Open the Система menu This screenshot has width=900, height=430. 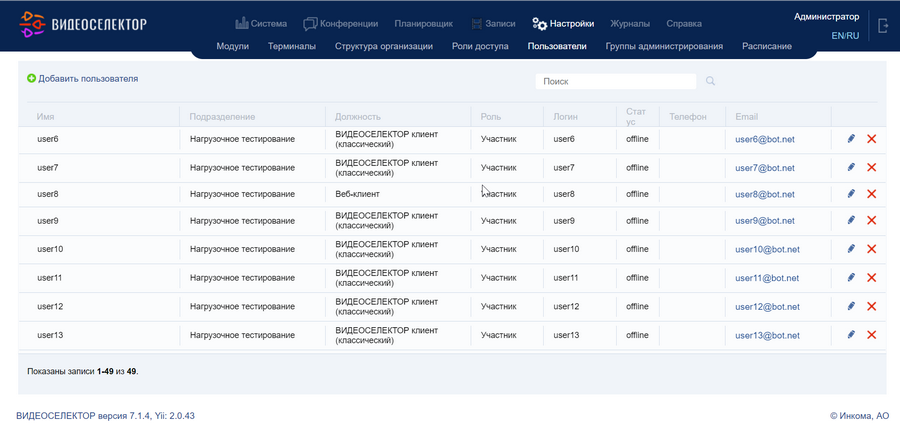click(x=261, y=24)
